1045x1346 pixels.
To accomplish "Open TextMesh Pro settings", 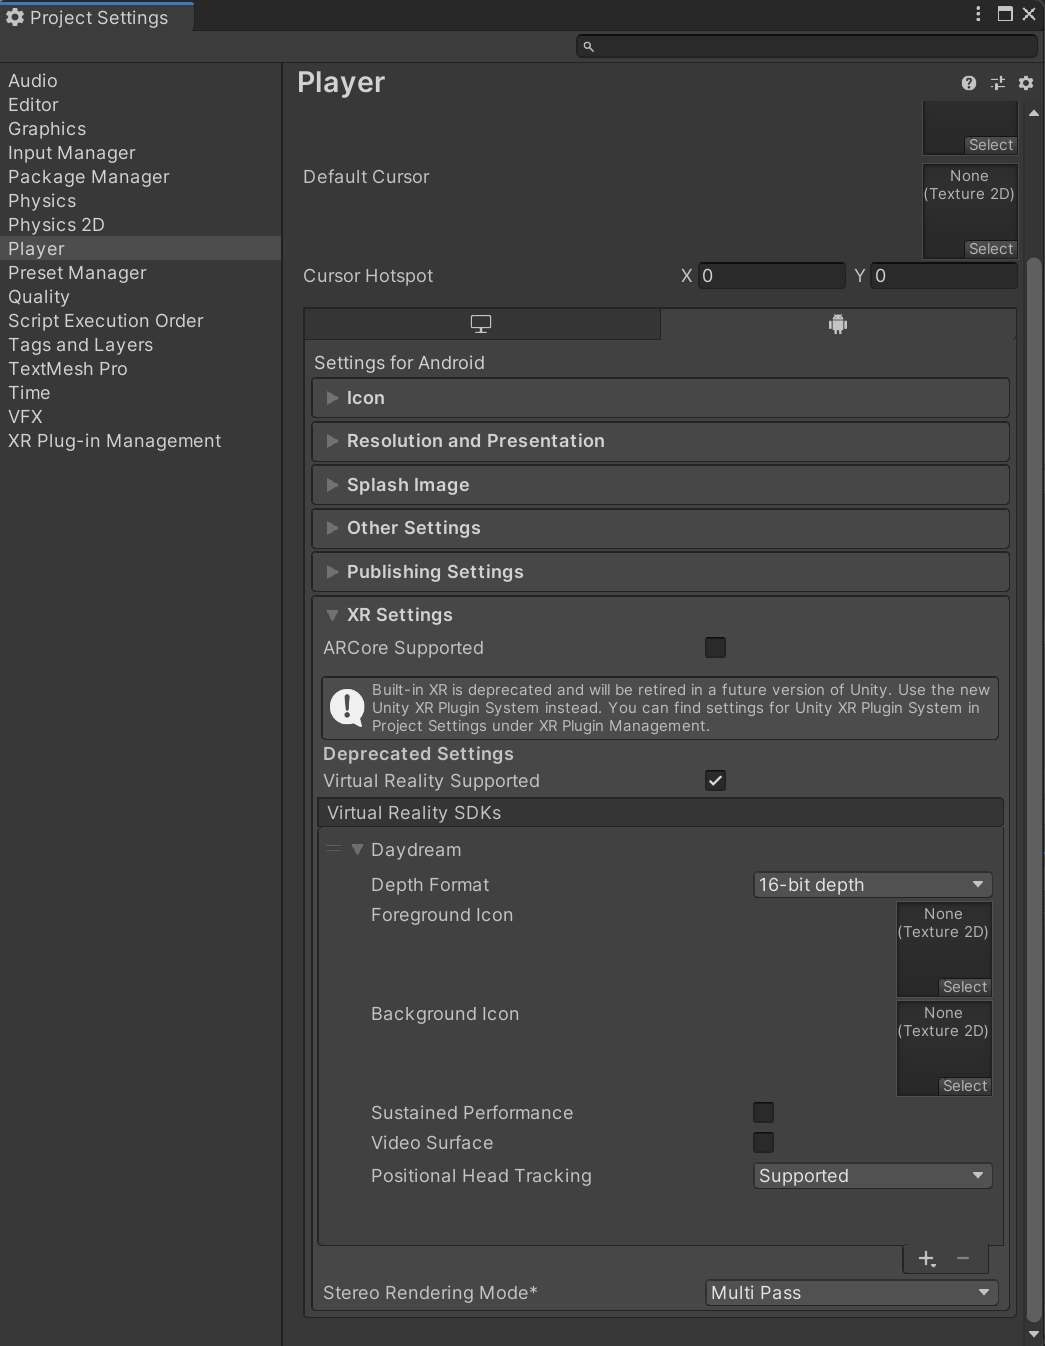I will coord(140,369).
